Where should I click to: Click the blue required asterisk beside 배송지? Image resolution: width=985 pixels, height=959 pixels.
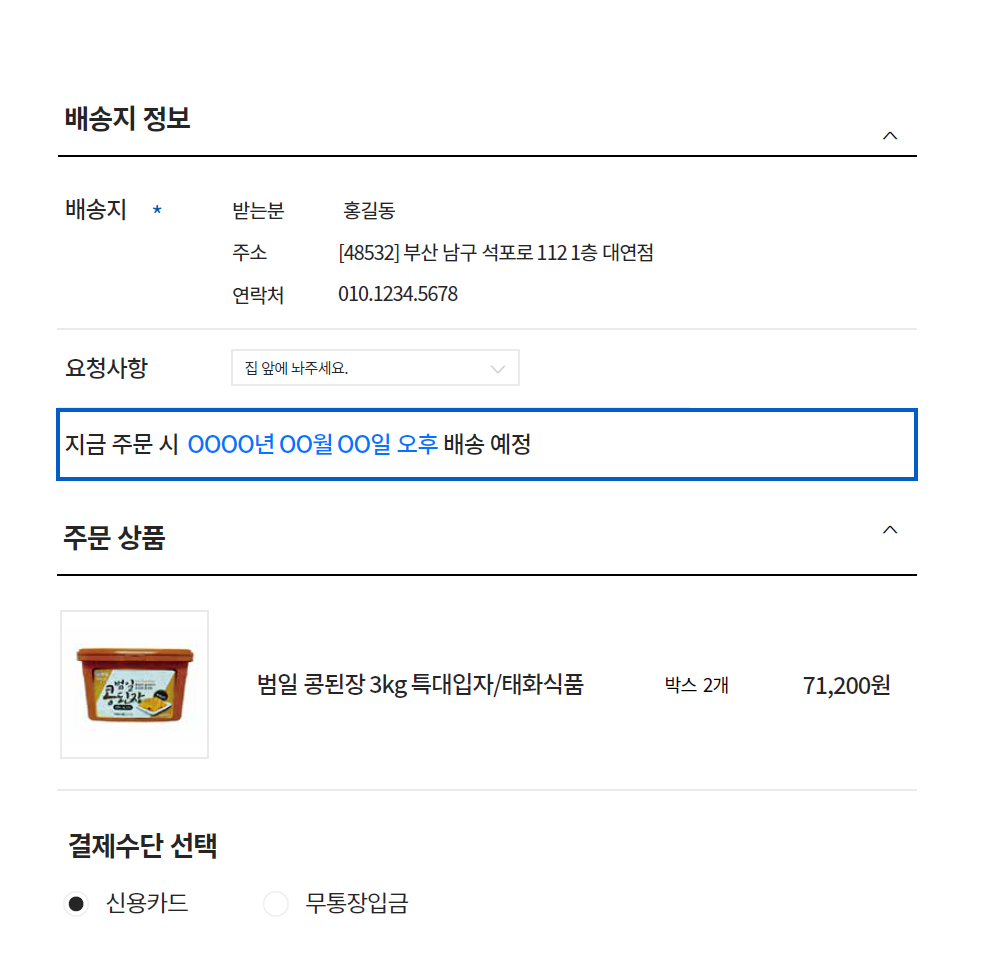tap(157, 211)
